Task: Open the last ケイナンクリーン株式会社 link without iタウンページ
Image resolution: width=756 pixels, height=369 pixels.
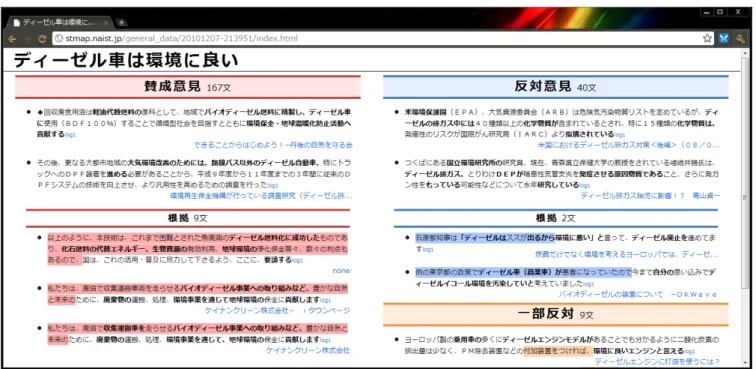Action: tap(308, 350)
